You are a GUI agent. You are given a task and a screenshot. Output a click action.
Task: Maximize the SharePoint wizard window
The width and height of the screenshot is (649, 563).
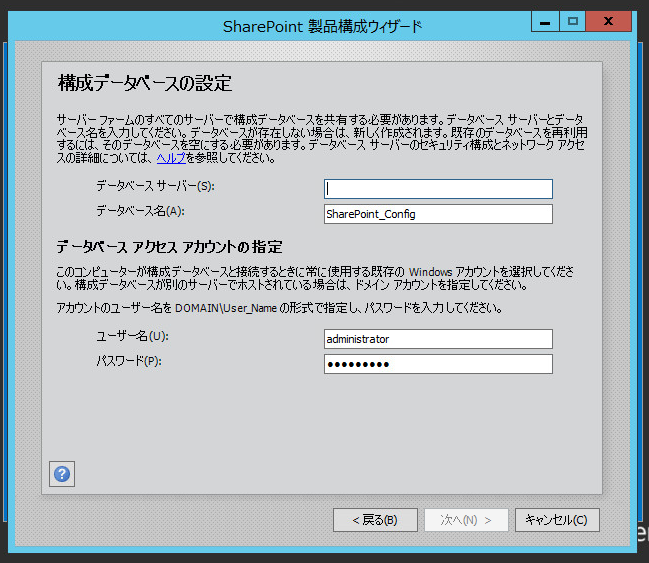click(573, 22)
